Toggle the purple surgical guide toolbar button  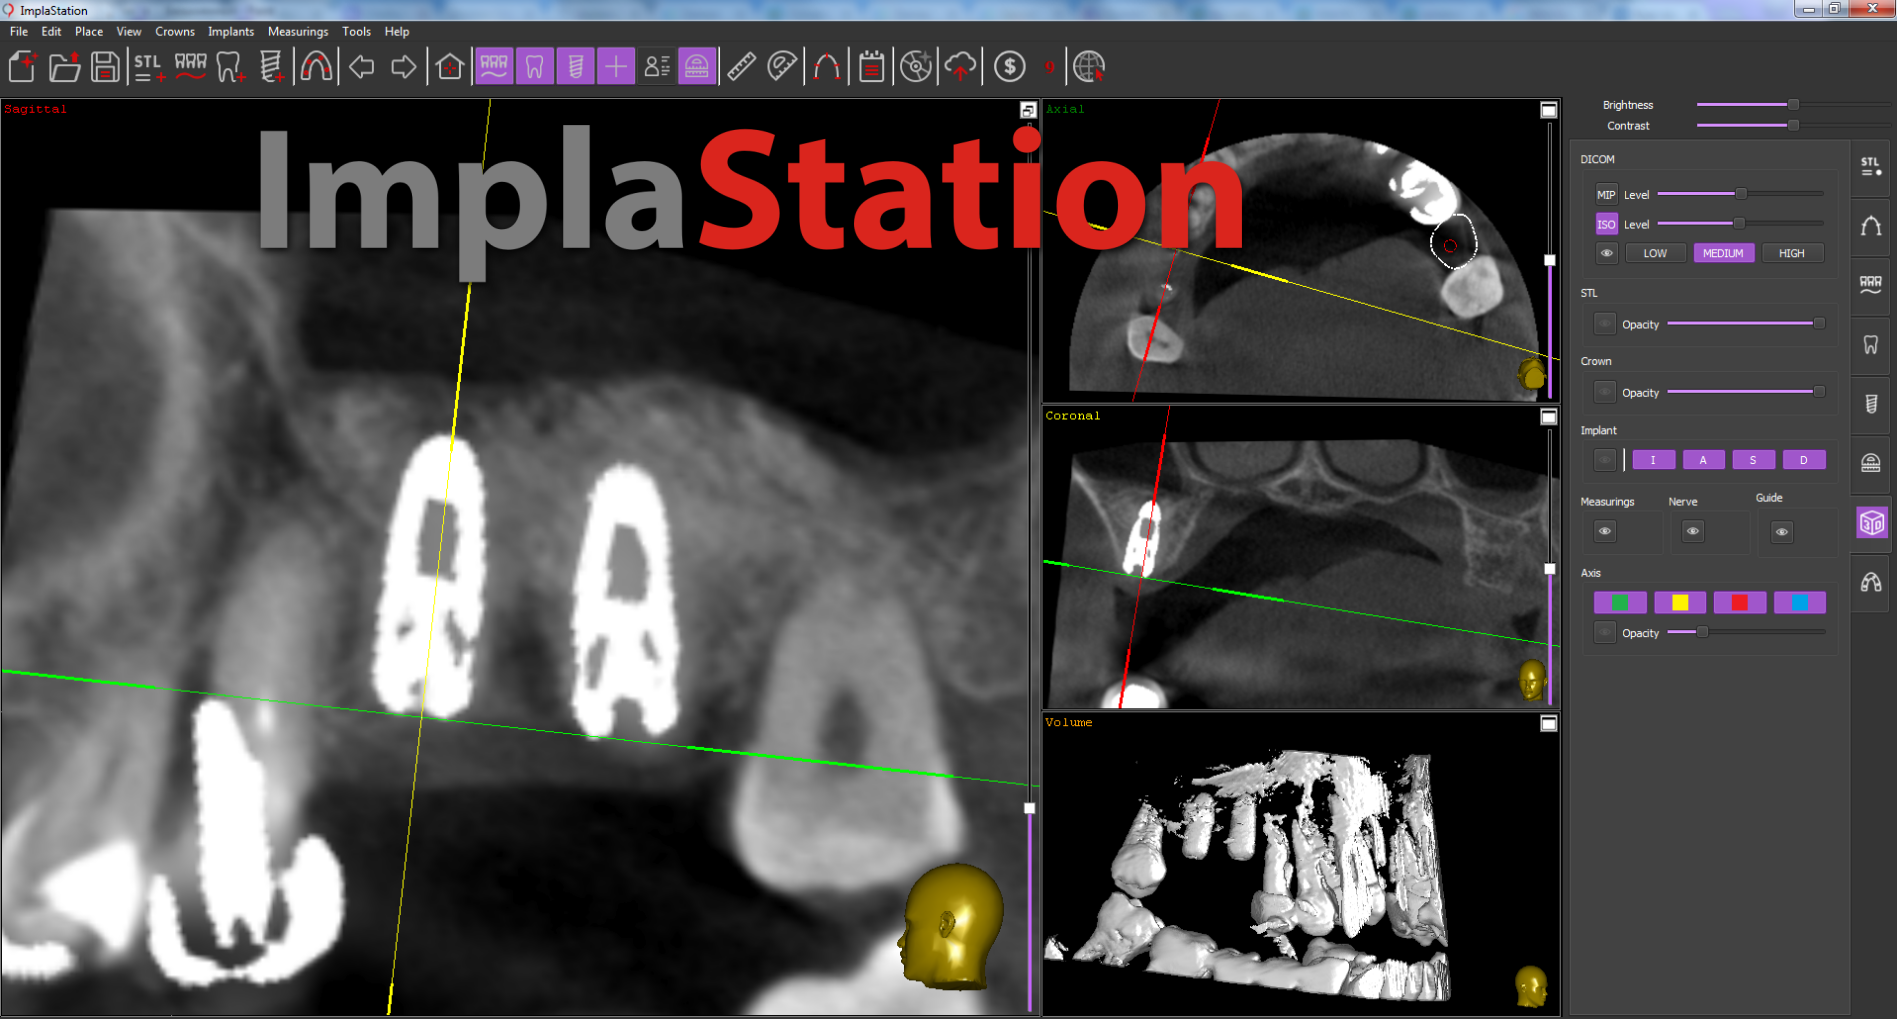coord(697,67)
